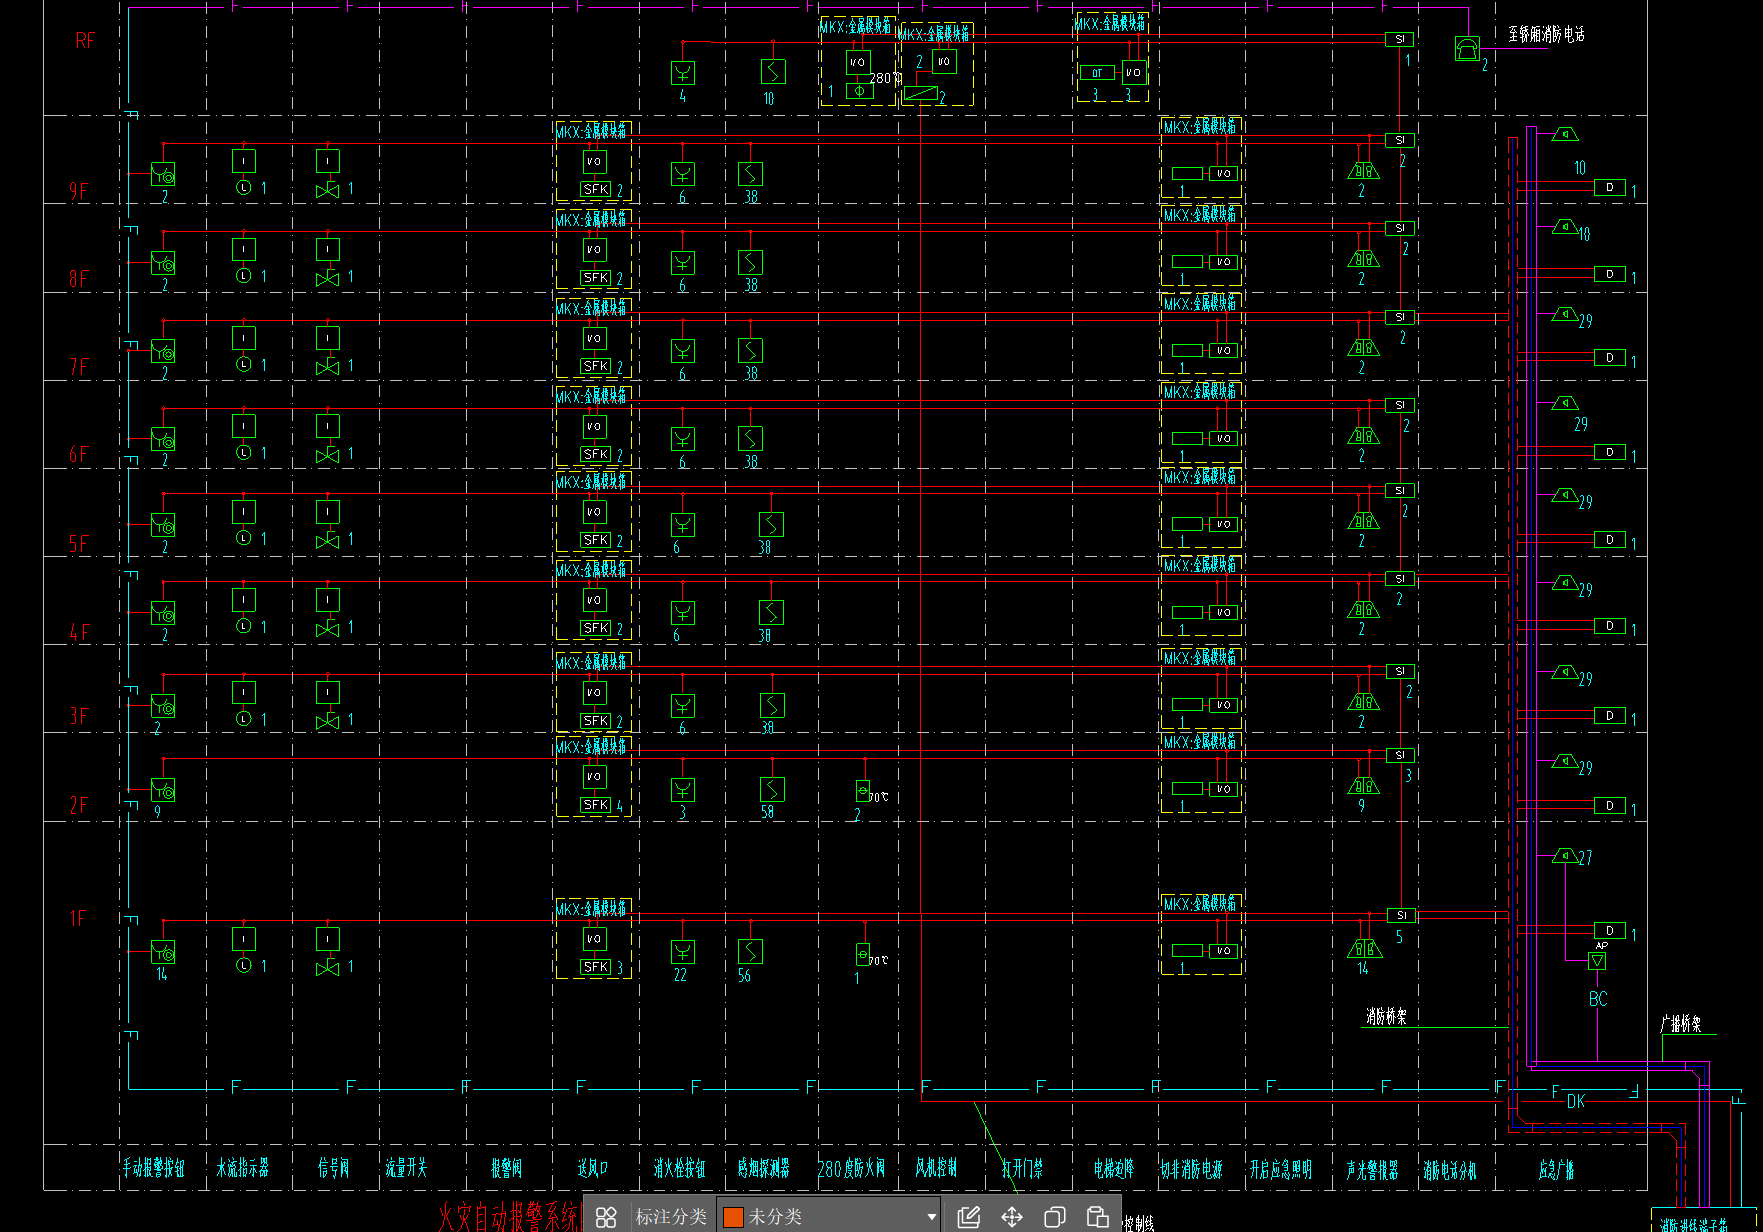The image size is (1763, 1232).
Task: Select the 70°C fire damper symbol on 2F
Action: [x=863, y=791]
